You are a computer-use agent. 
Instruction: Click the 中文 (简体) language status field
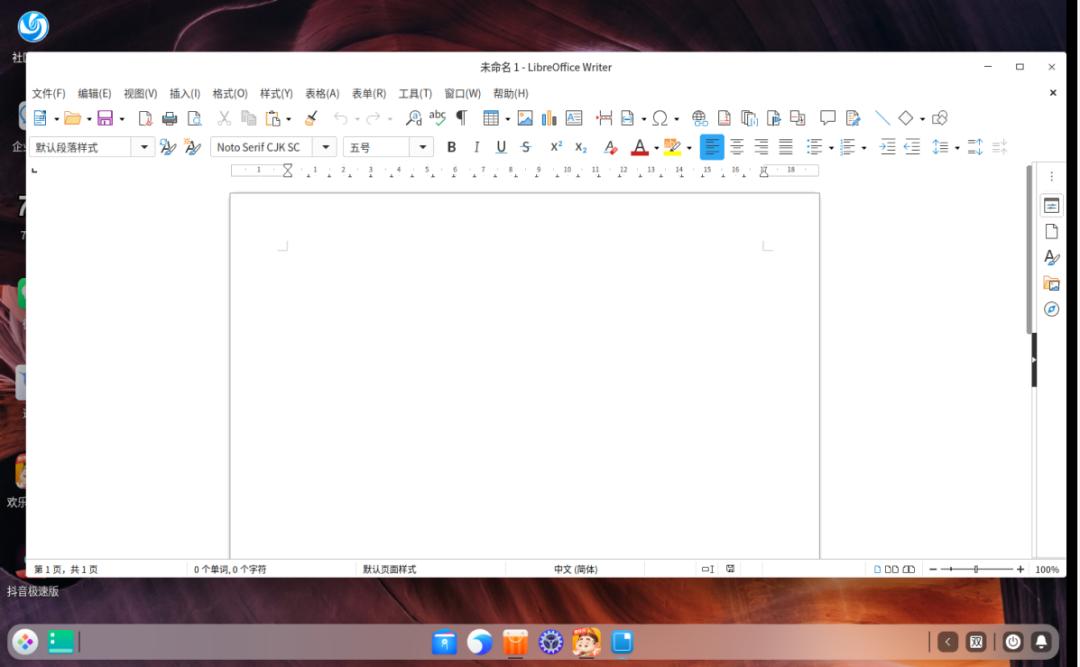[576, 569]
